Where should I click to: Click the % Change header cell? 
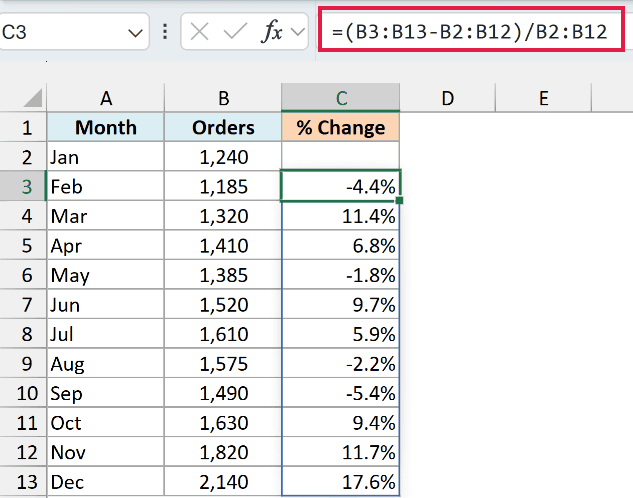(x=341, y=127)
